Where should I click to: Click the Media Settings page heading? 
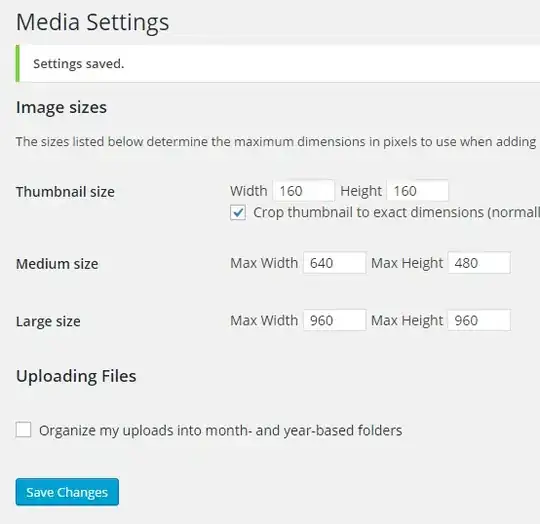pyautogui.click(x=92, y=22)
